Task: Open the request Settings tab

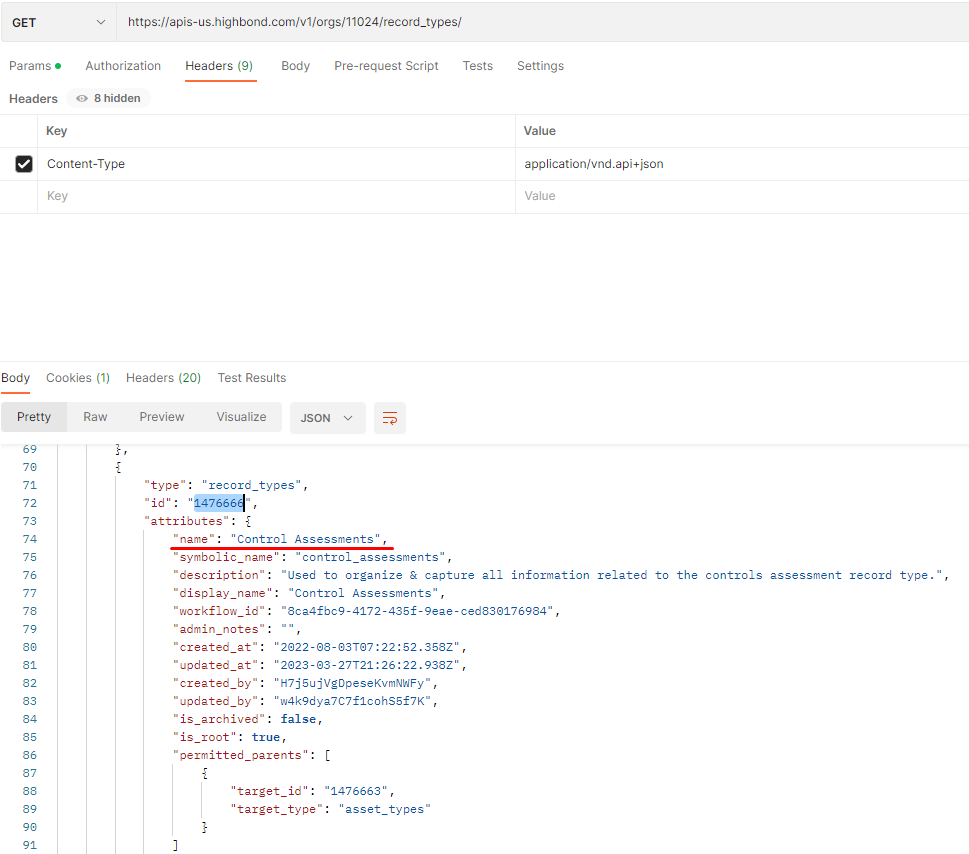Action: (x=540, y=66)
